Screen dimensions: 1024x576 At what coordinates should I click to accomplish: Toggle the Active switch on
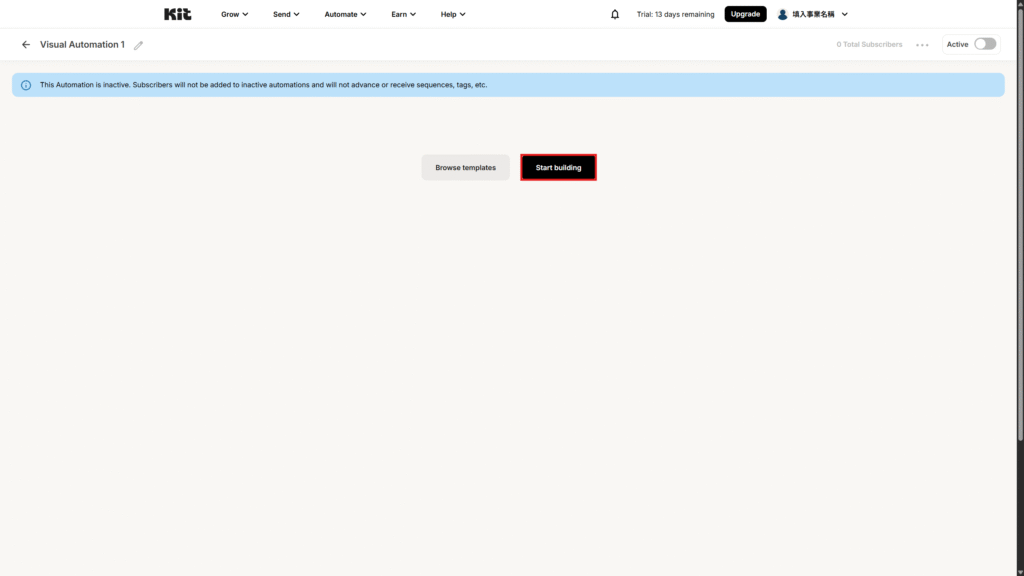pos(985,44)
